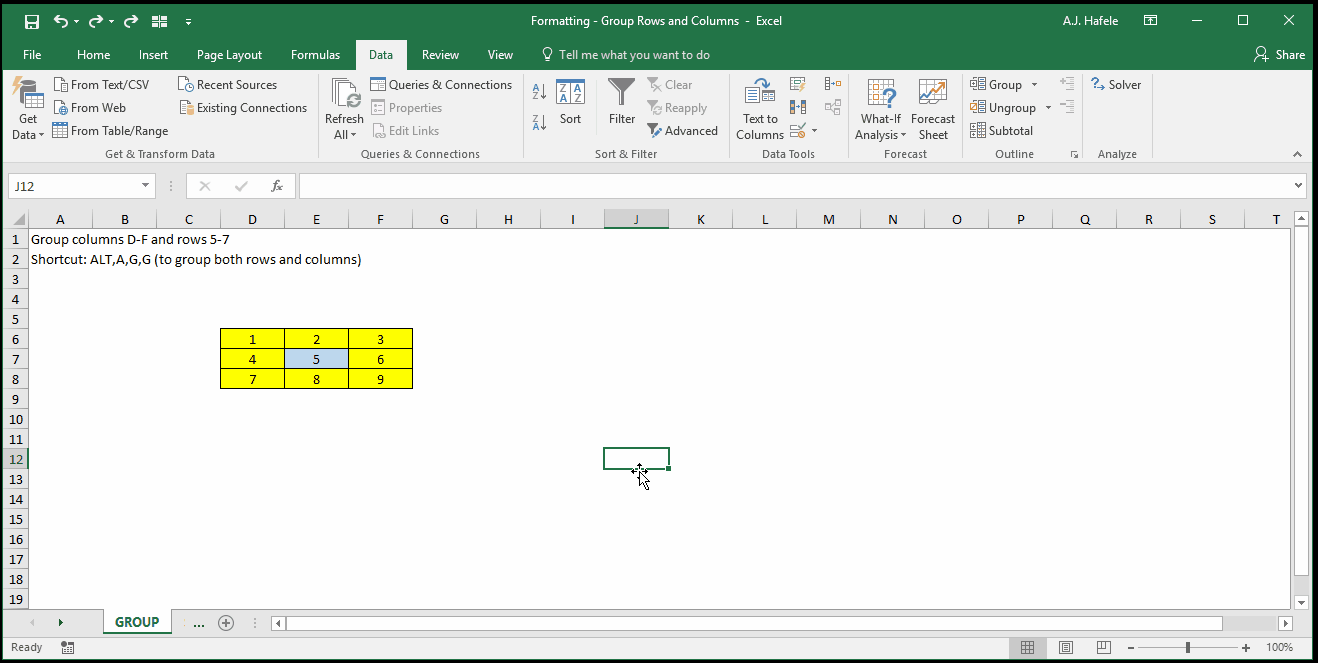
Task: Open the File tab
Action: tap(32, 55)
